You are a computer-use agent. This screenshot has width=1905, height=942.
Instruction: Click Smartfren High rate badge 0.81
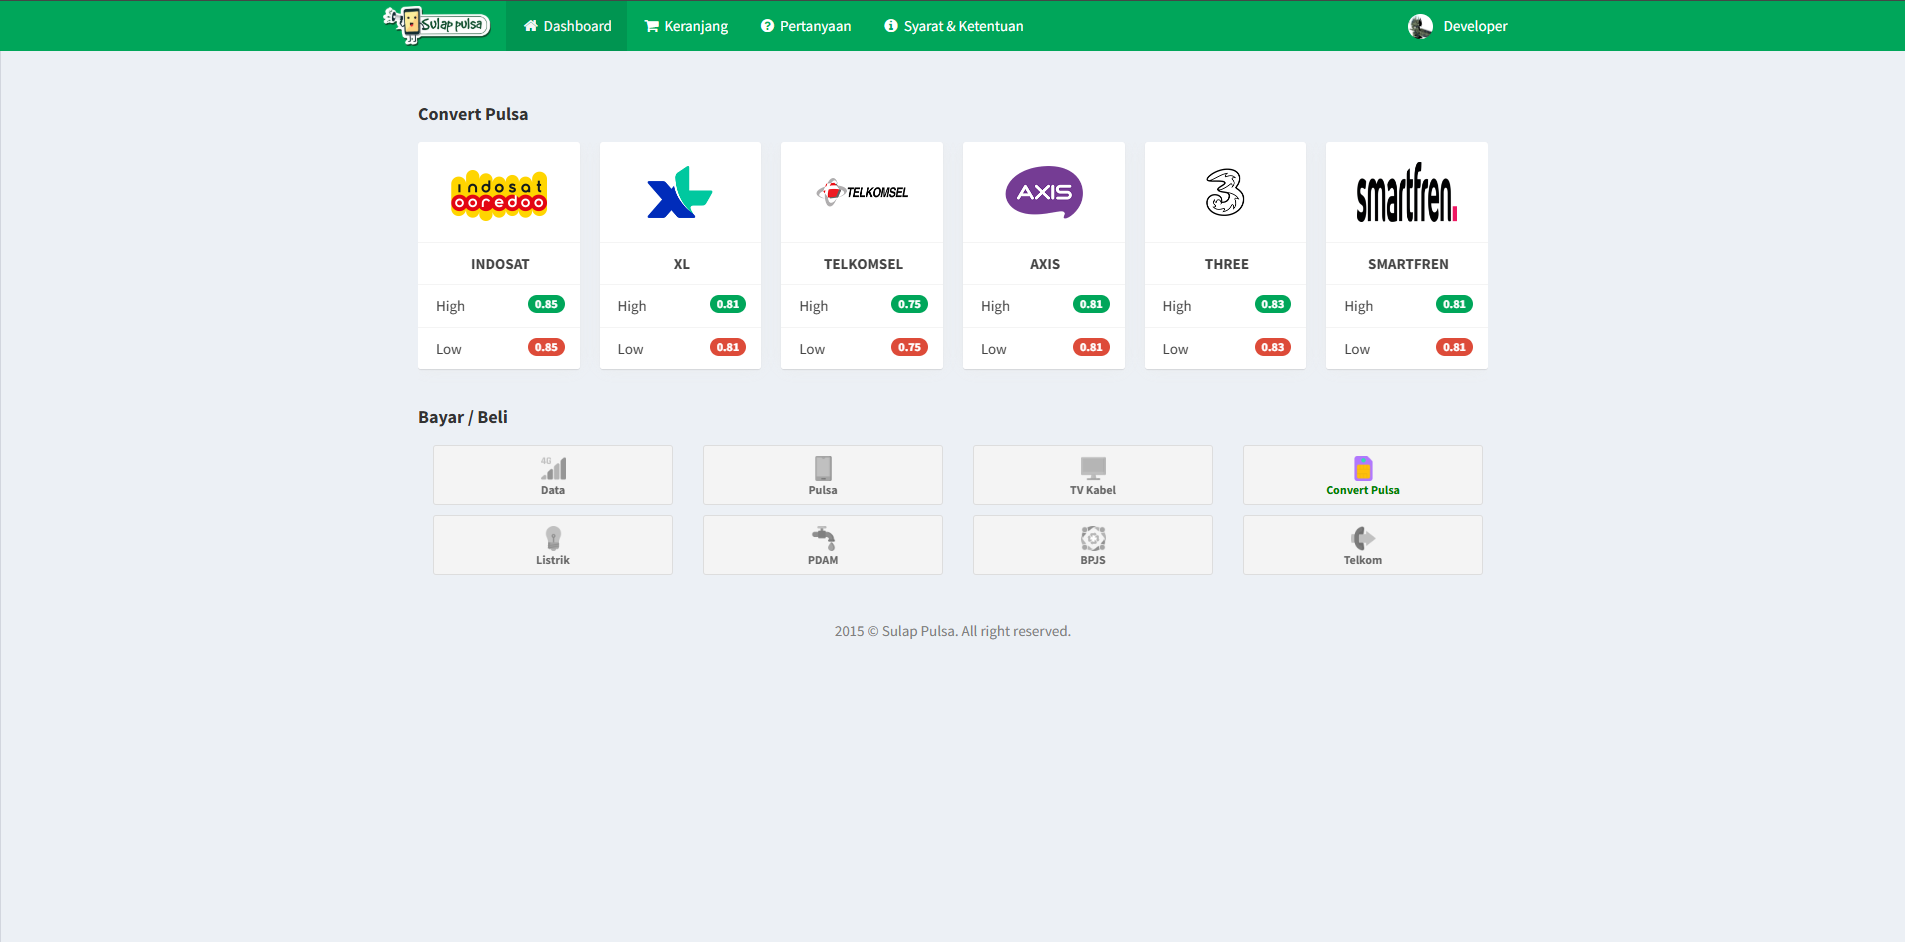tap(1454, 304)
